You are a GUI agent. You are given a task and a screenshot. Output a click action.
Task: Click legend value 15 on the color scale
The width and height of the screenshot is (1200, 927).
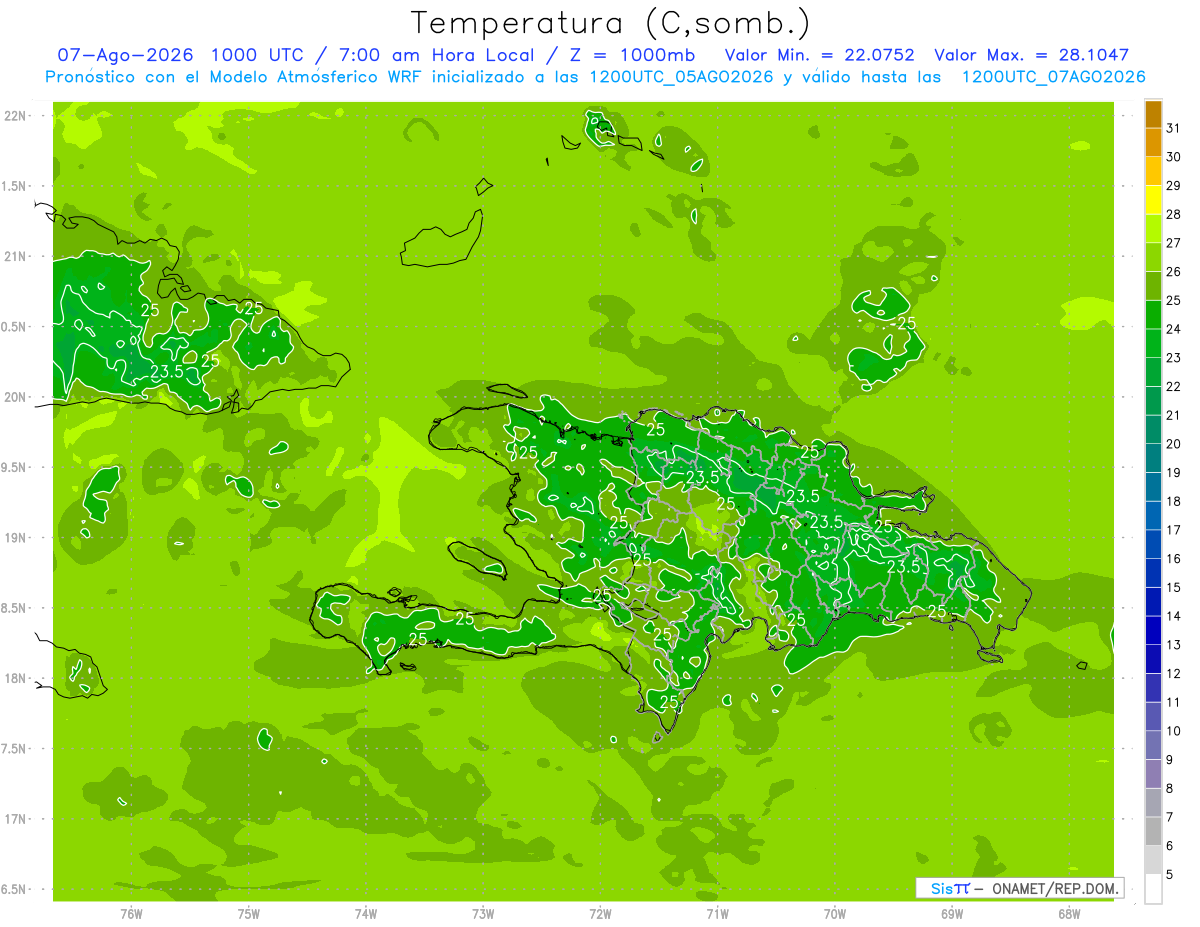click(x=1174, y=588)
